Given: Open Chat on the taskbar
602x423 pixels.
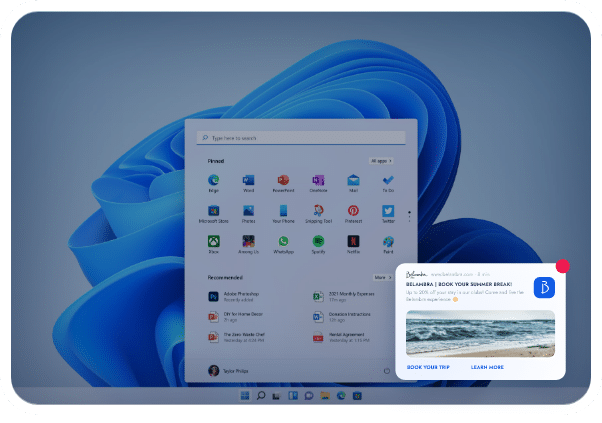Looking at the screenshot, I should 309,395.
